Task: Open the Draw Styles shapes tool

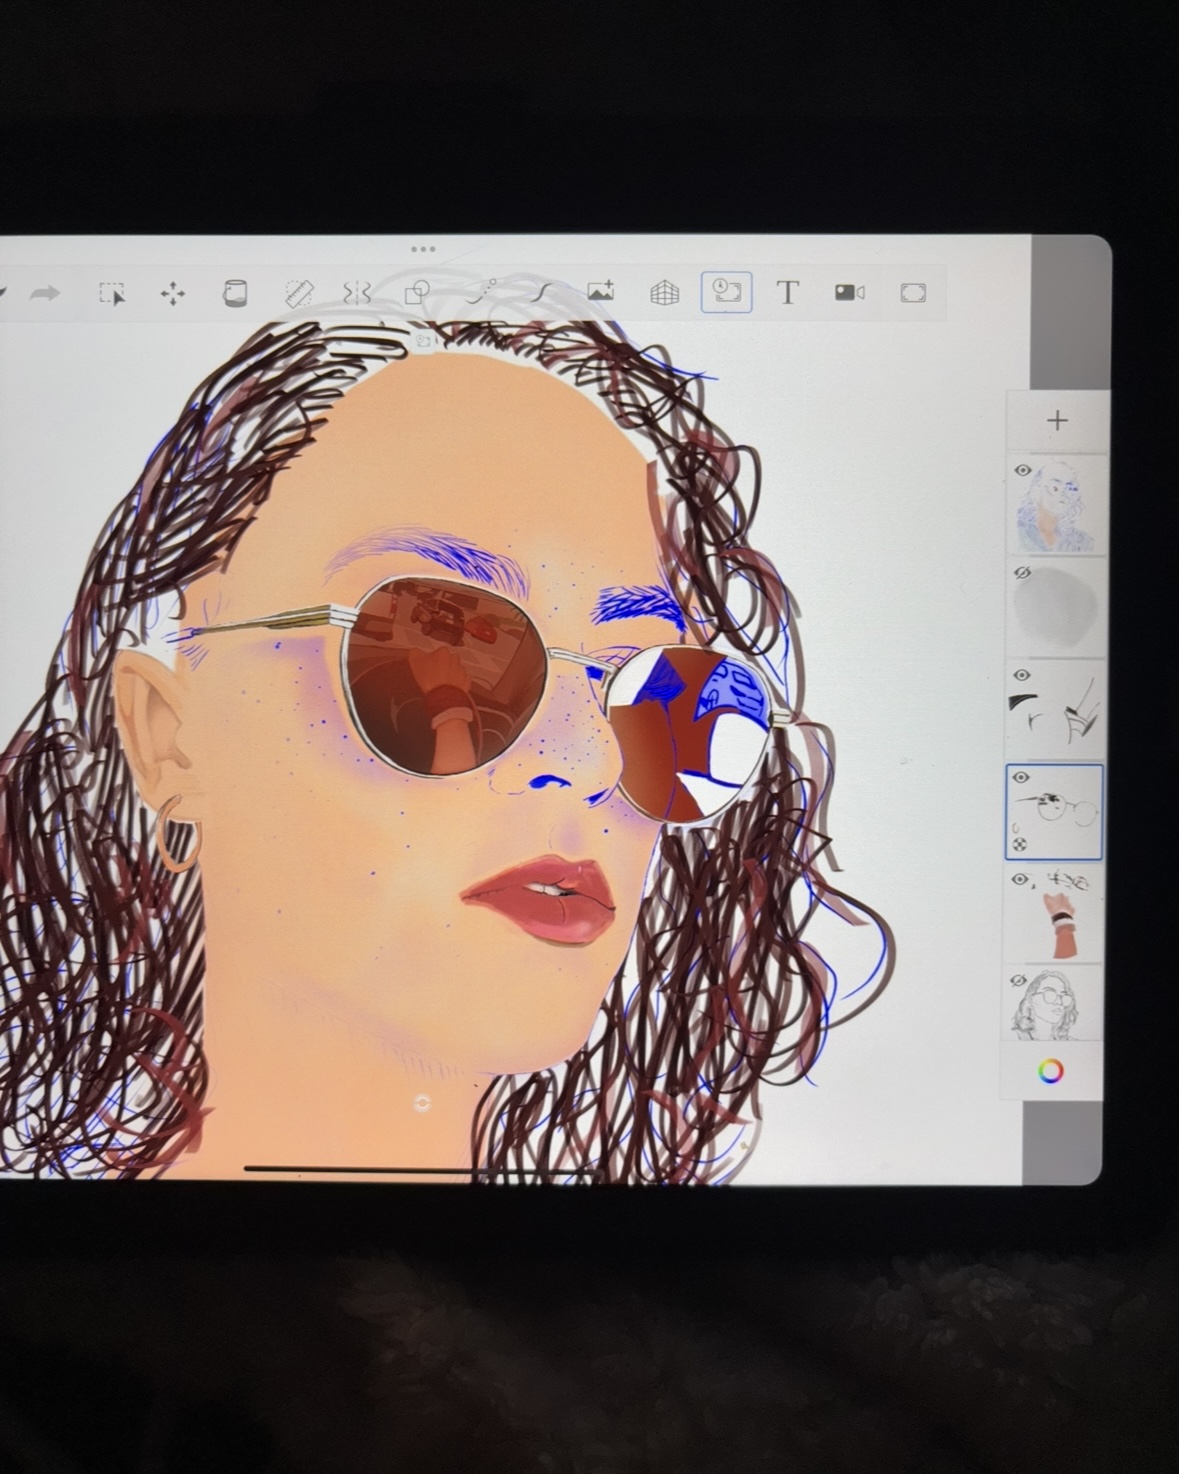Action: click(417, 292)
